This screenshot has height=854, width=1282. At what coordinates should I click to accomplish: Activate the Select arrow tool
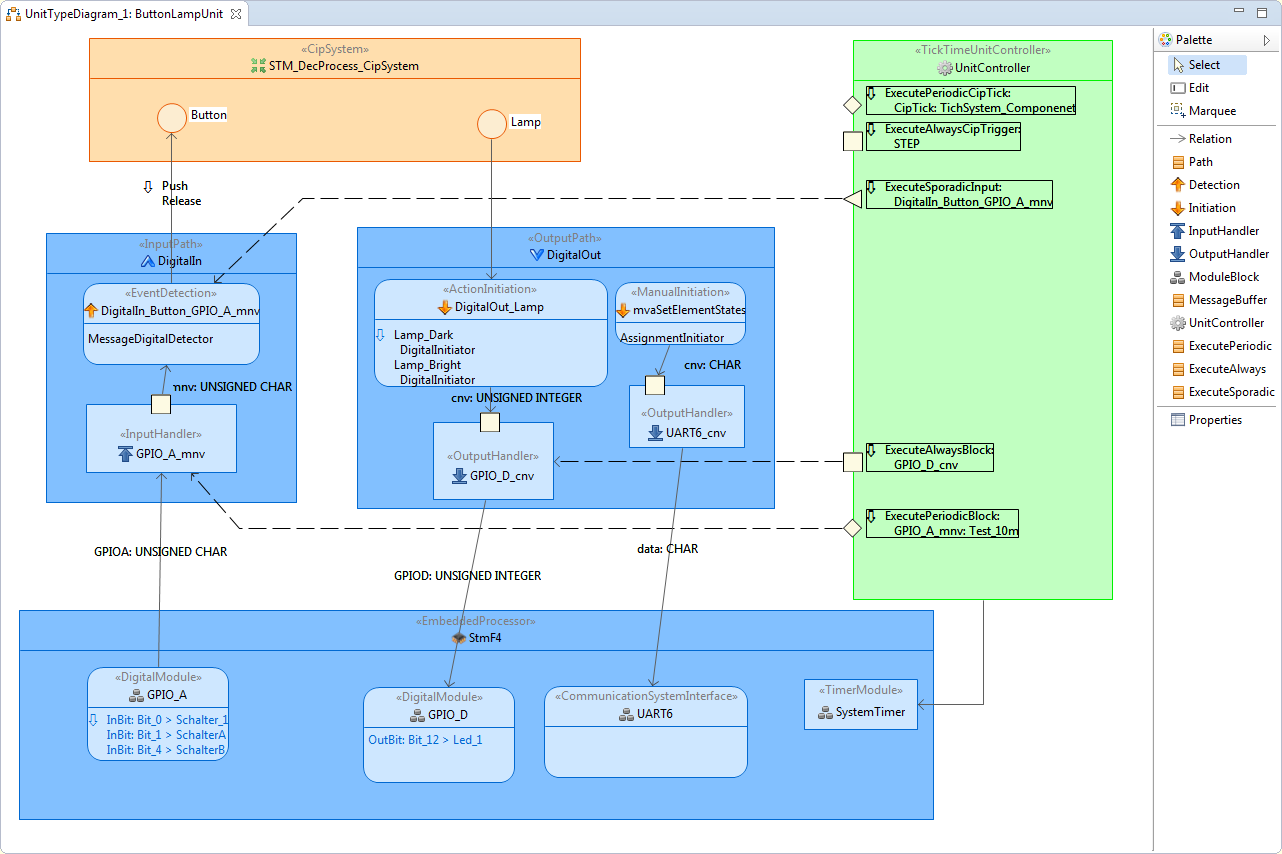pos(1204,65)
